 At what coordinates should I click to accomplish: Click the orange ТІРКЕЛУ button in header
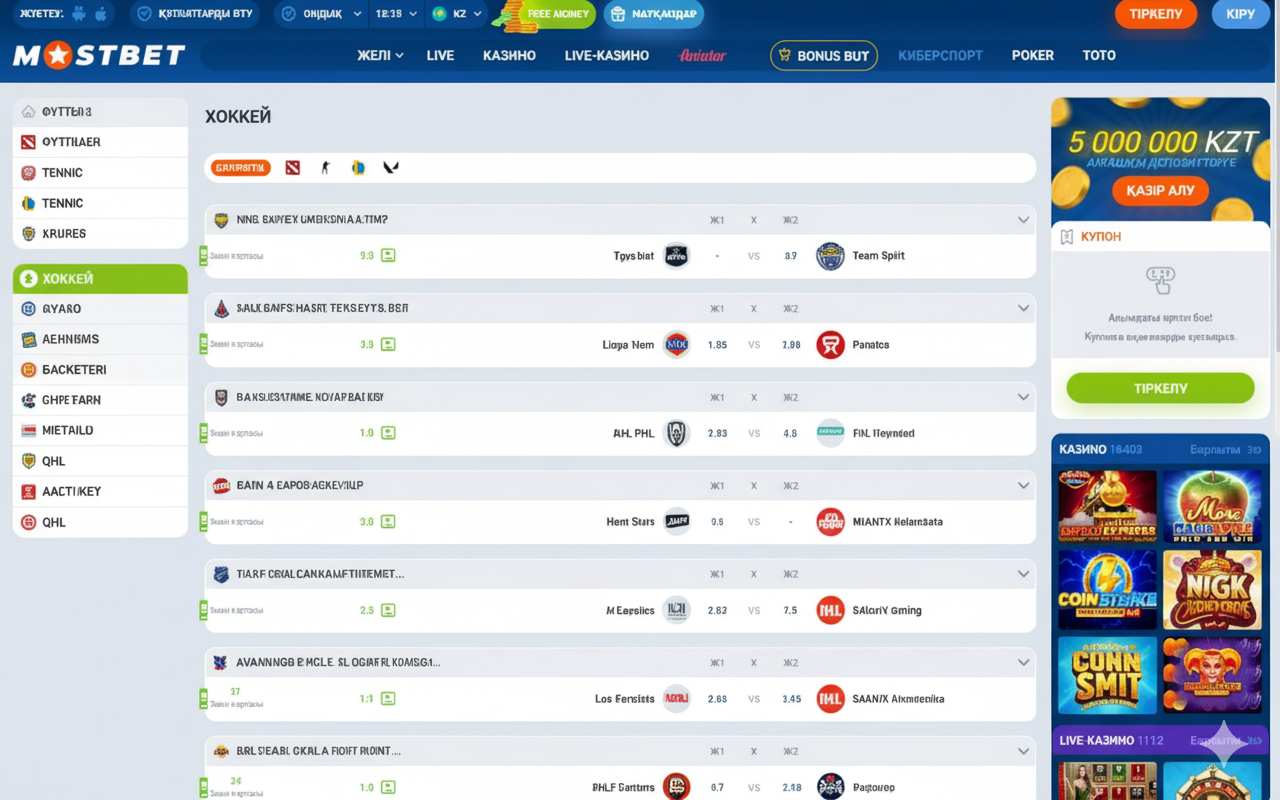tap(1156, 14)
